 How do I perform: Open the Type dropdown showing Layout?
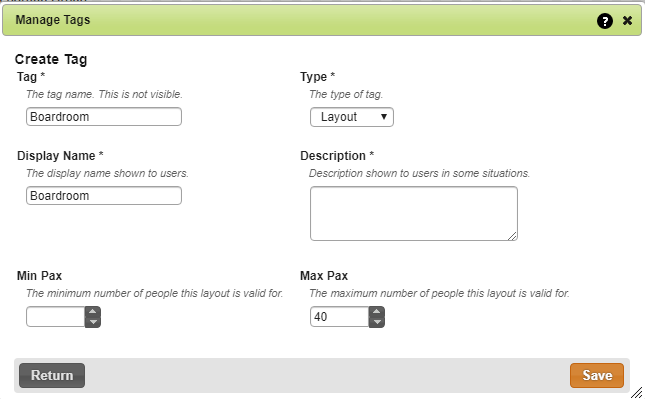(352, 117)
